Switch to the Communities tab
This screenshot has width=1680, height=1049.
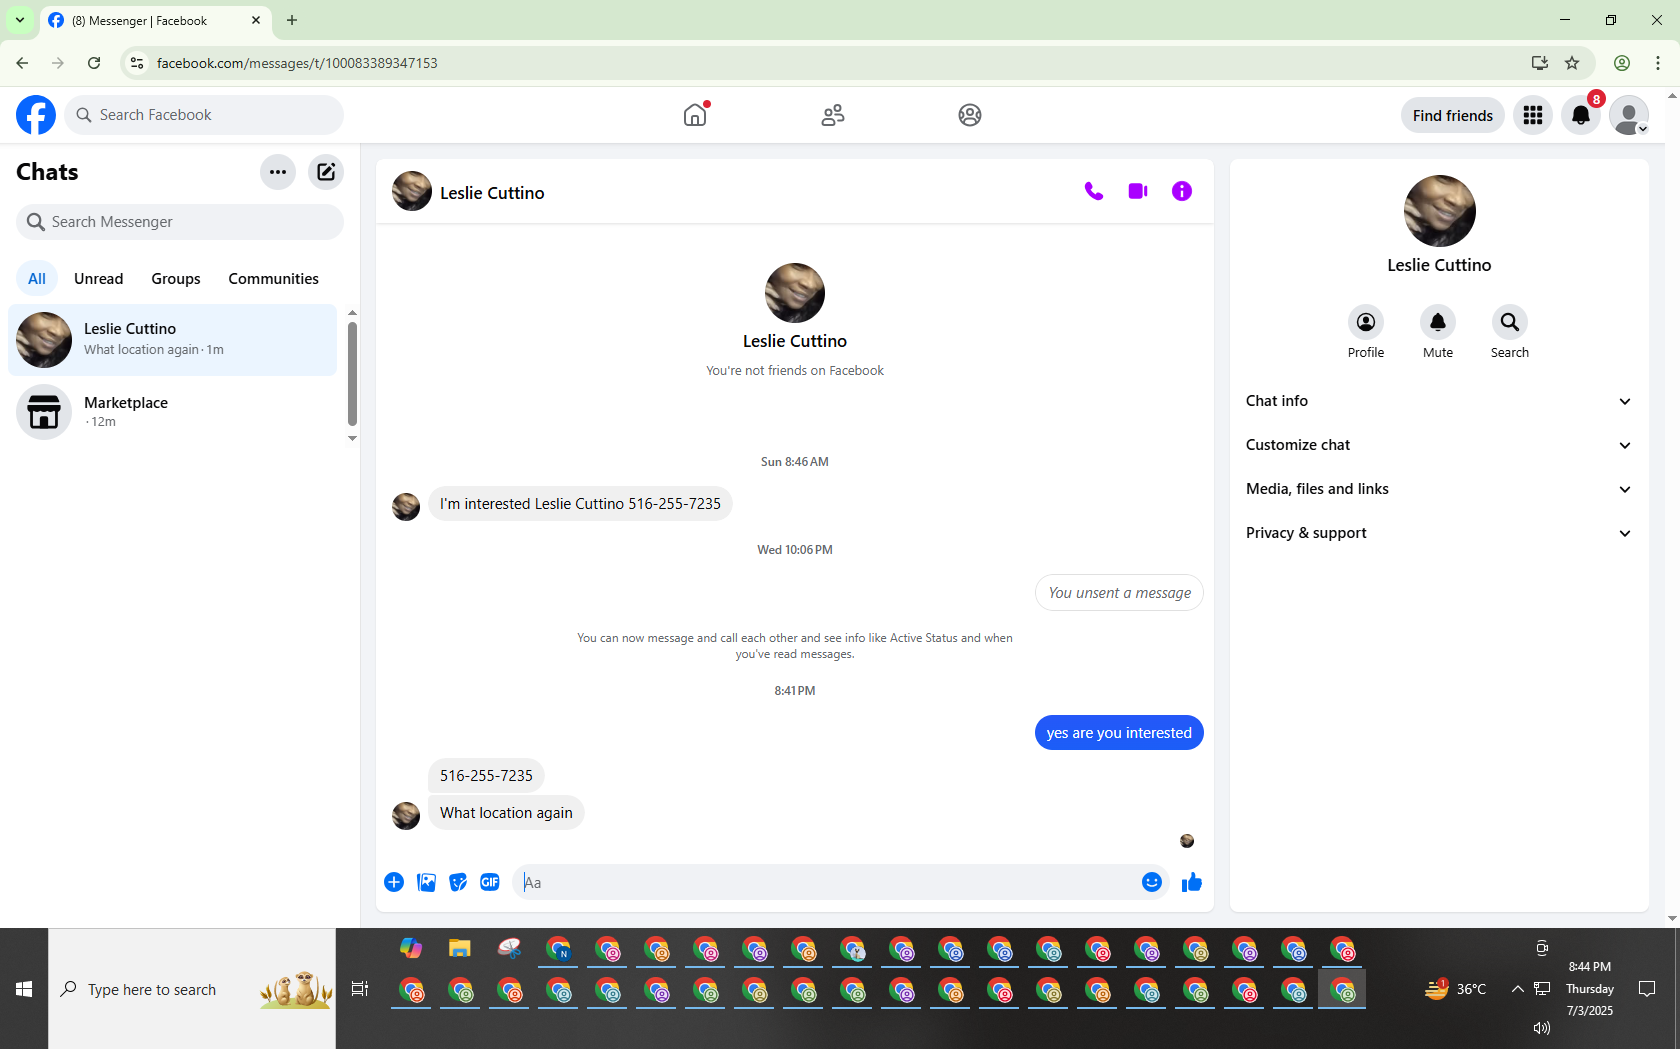273,279
